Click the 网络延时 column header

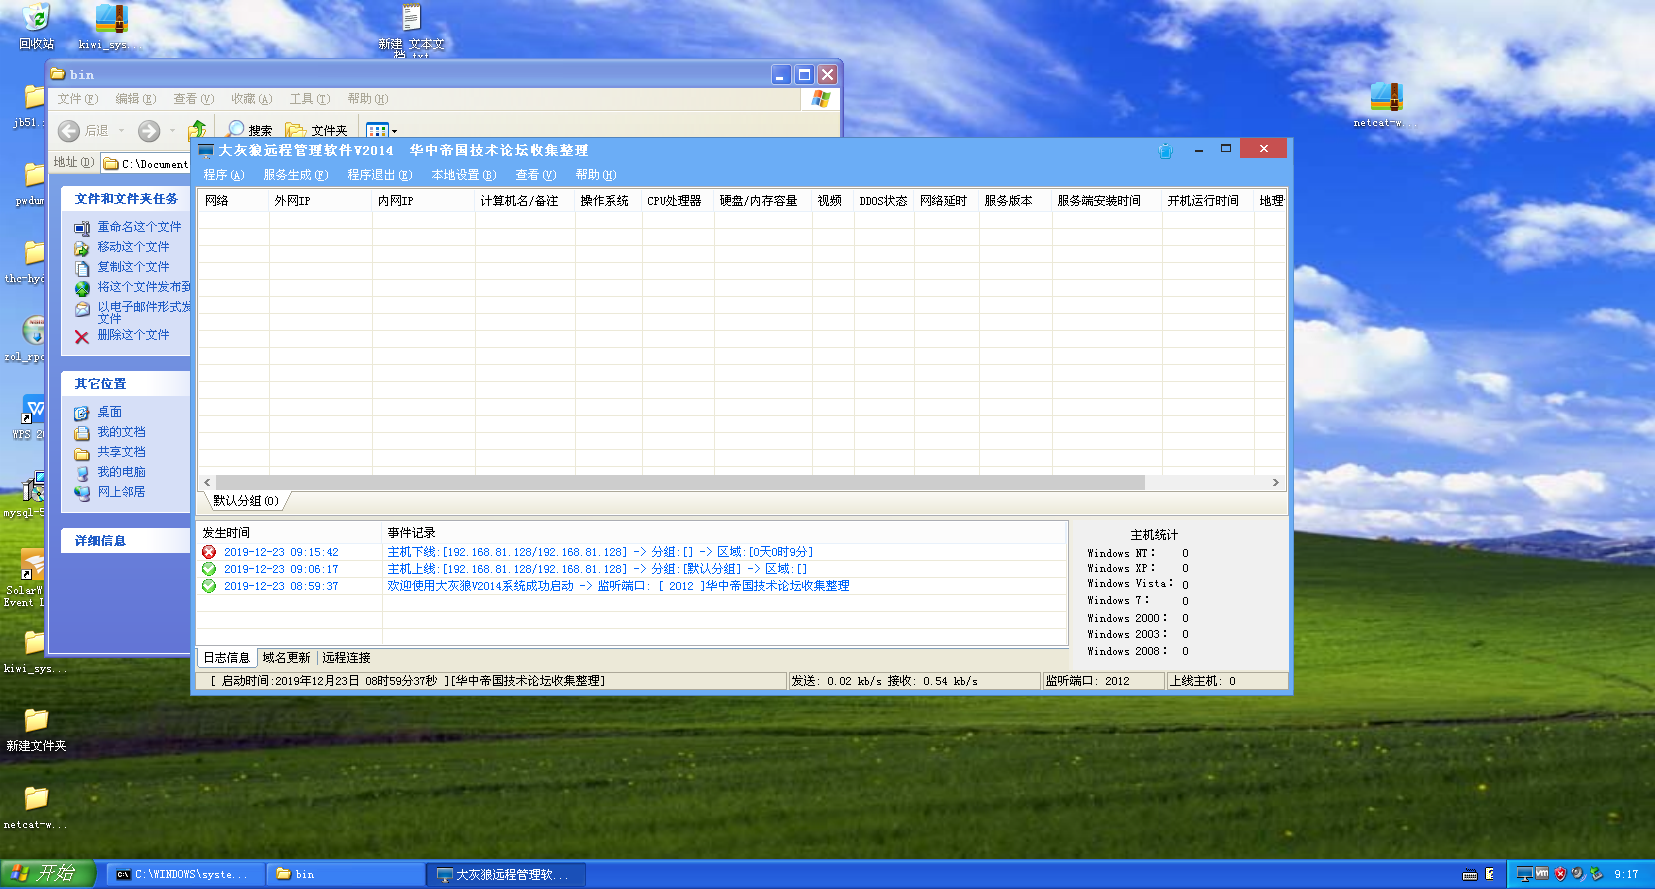[x=947, y=201]
